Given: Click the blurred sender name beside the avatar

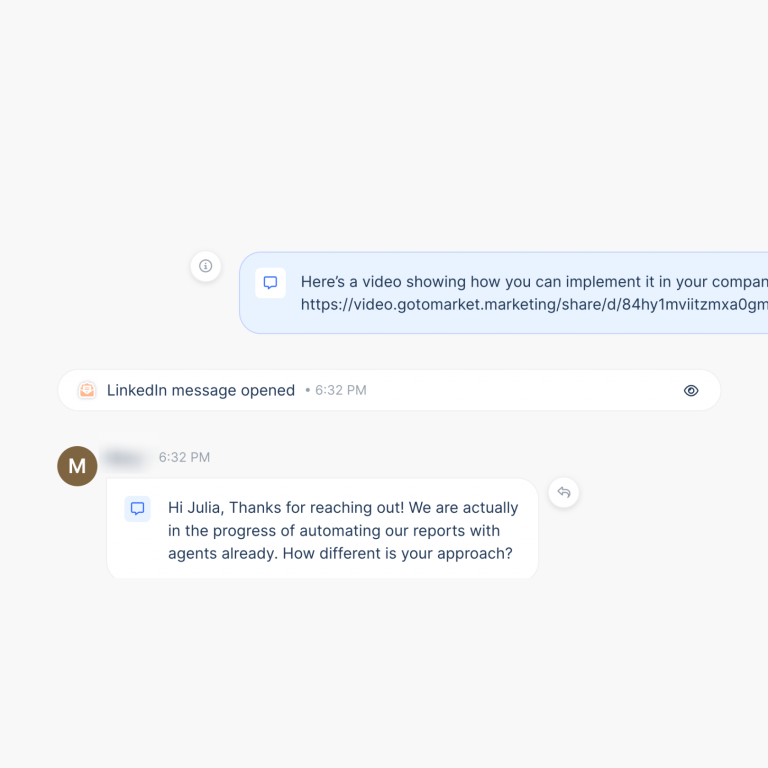Looking at the screenshot, I should [x=125, y=457].
